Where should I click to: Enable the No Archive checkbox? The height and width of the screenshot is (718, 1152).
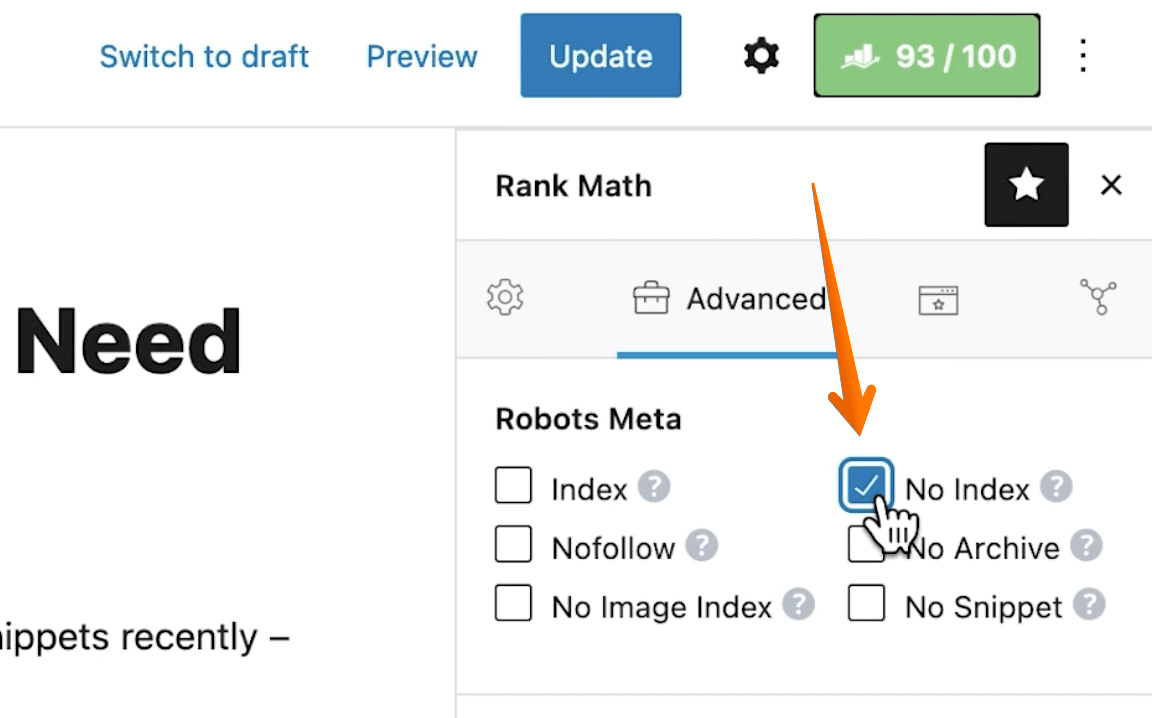pyautogui.click(x=866, y=547)
